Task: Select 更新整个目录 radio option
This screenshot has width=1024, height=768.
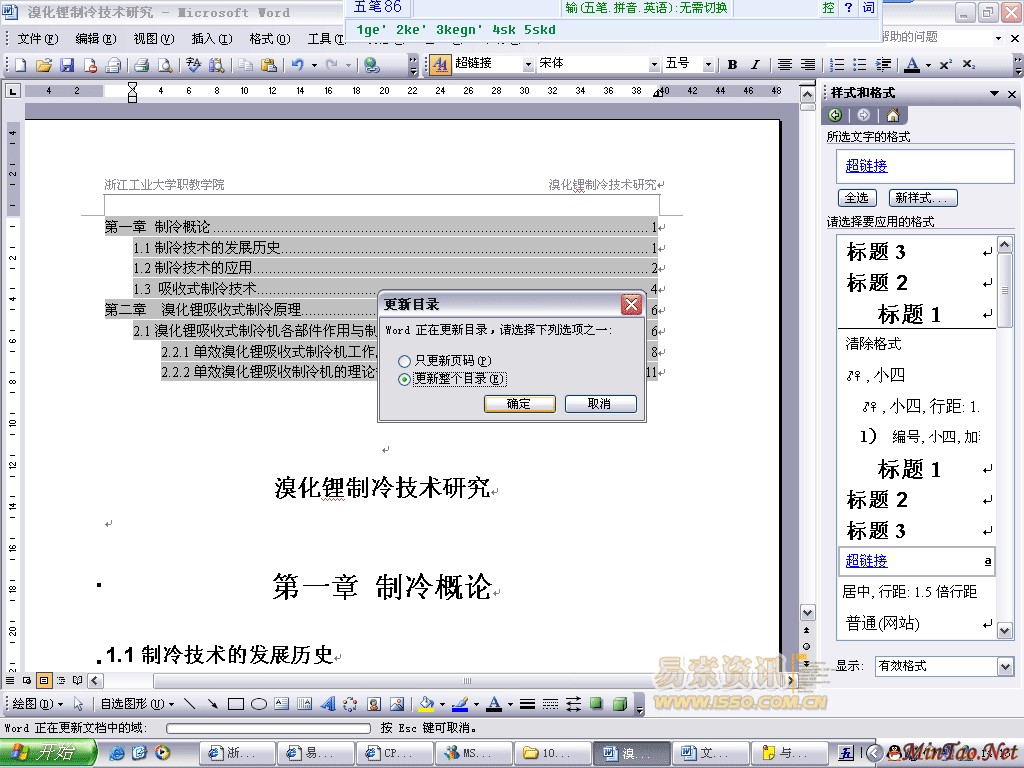Action: [404, 379]
